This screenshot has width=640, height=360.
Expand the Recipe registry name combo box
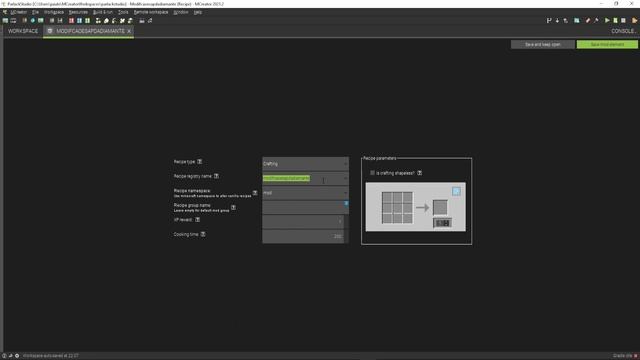pos(345,178)
